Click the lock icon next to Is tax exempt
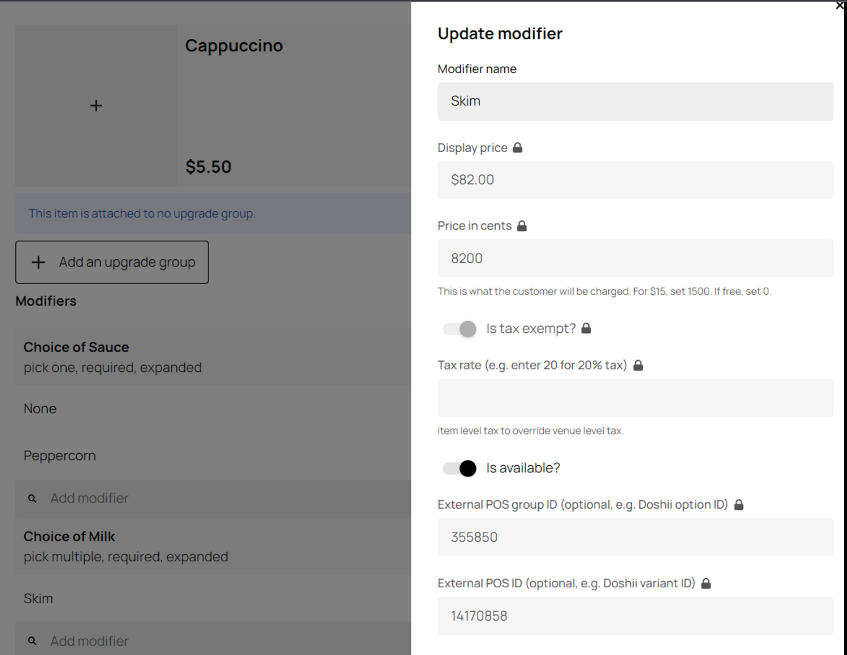The width and height of the screenshot is (847, 655). tap(585, 328)
